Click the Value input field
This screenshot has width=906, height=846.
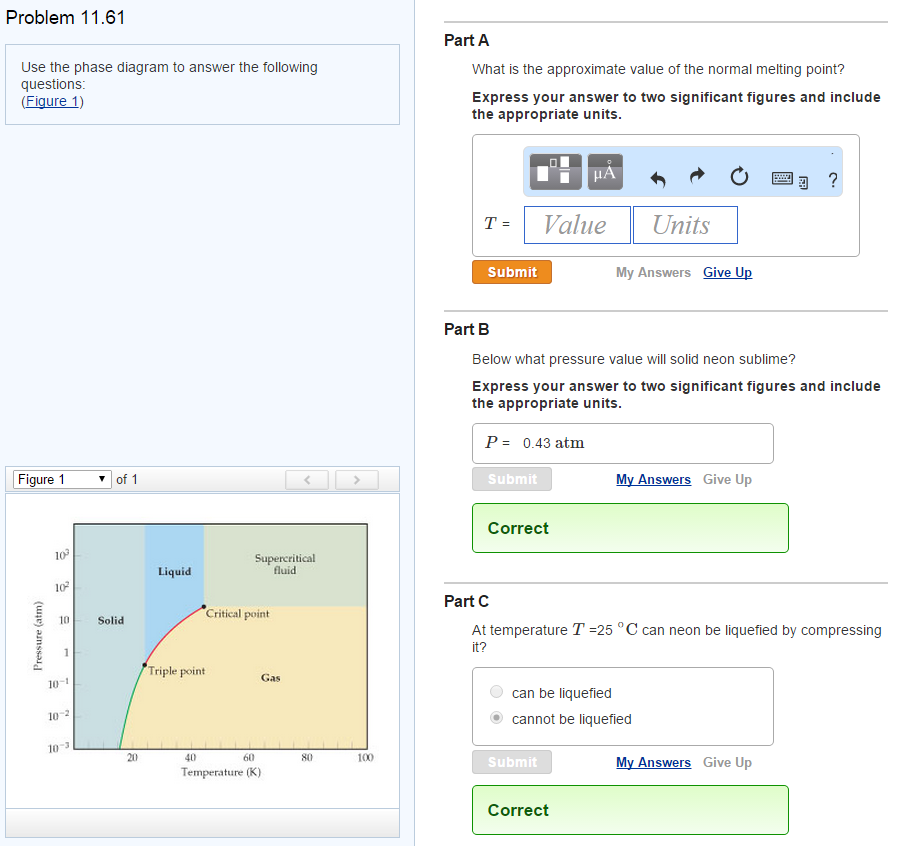(x=577, y=224)
